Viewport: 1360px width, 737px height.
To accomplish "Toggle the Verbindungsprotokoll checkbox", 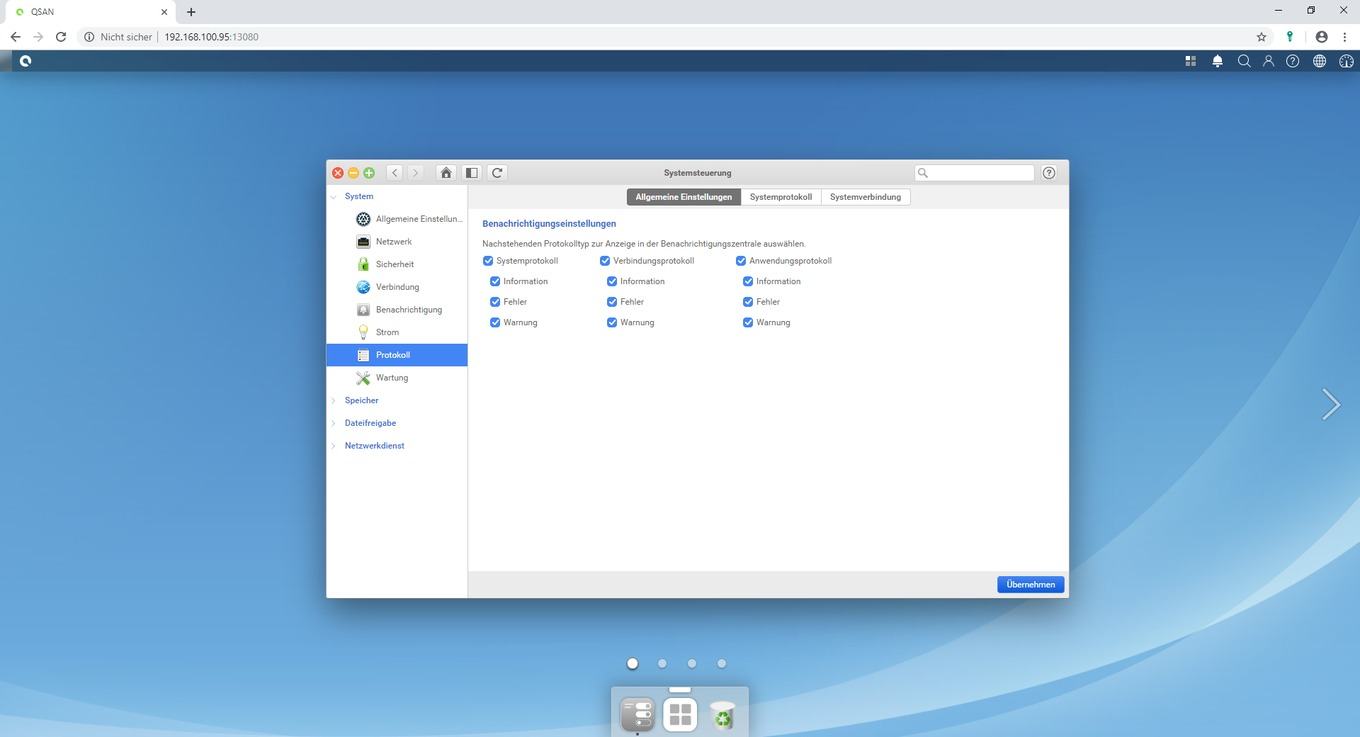I will coord(605,261).
